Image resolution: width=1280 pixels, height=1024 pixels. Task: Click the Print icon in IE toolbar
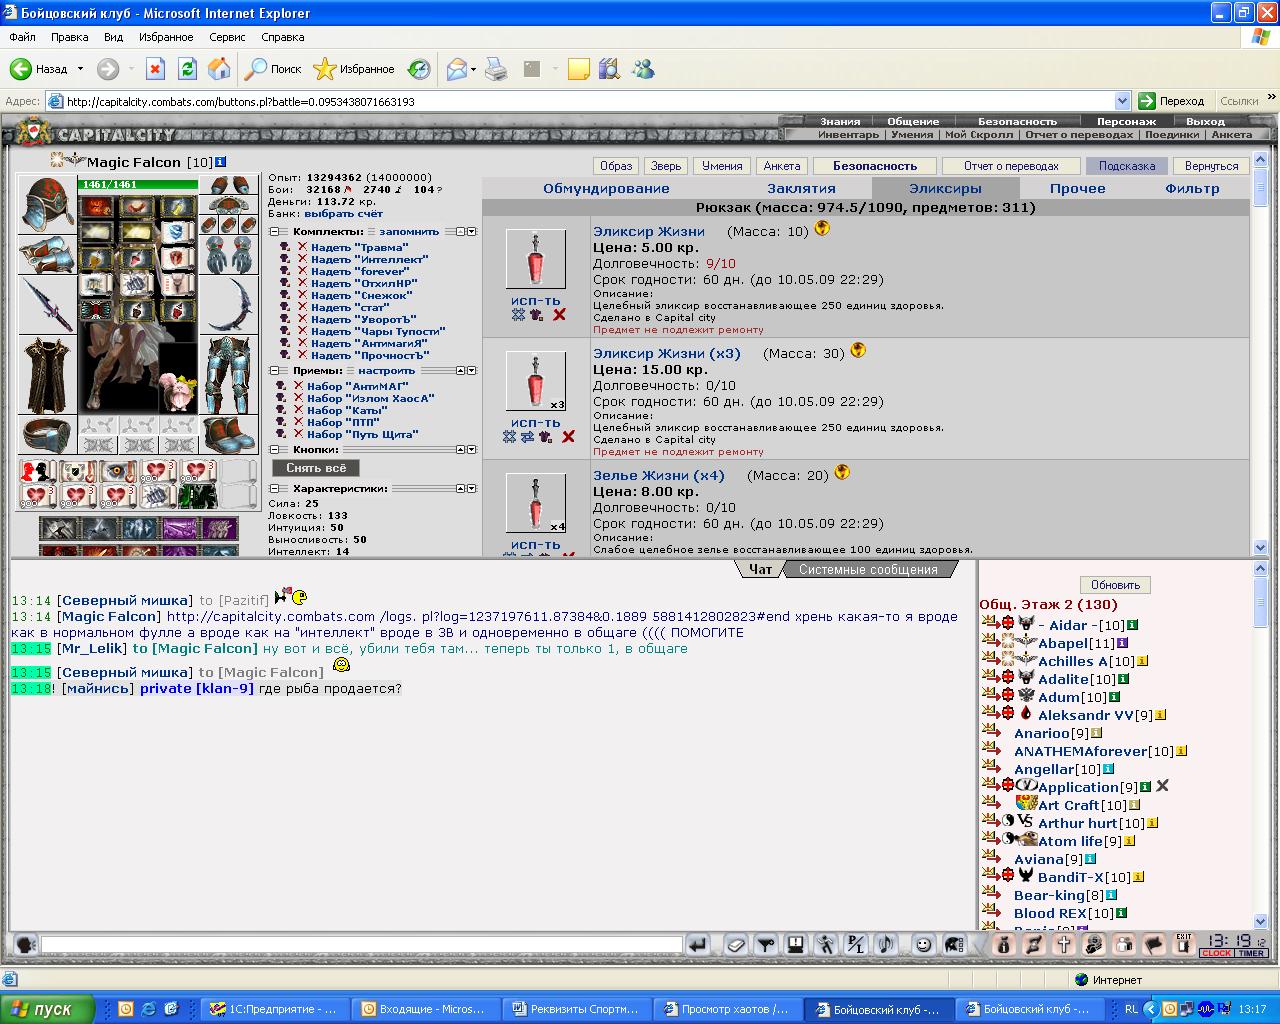[496, 69]
